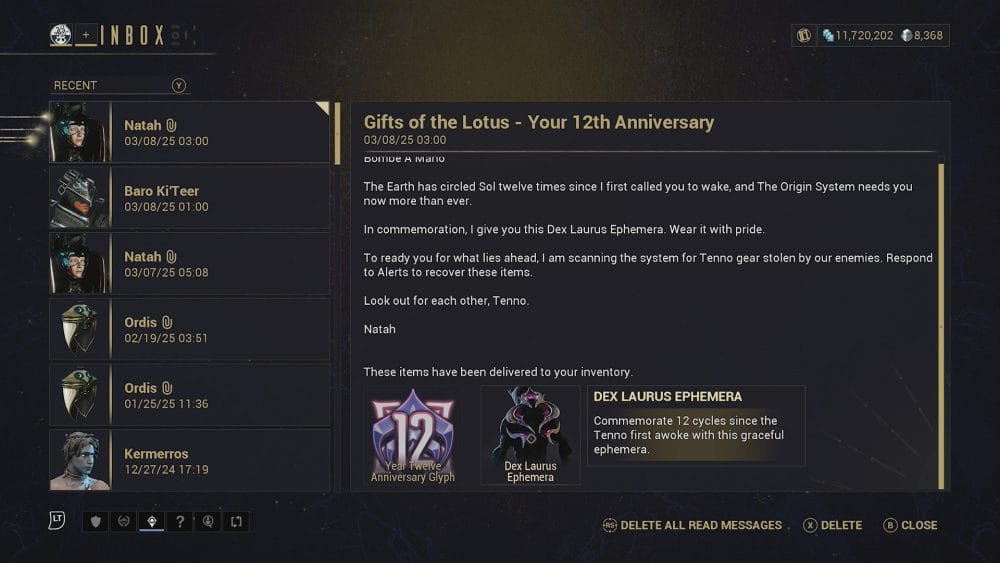Click Year Twelve Anniversary Glyph thumbnail
This screenshot has width=1000, height=563.
(x=413, y=435)
